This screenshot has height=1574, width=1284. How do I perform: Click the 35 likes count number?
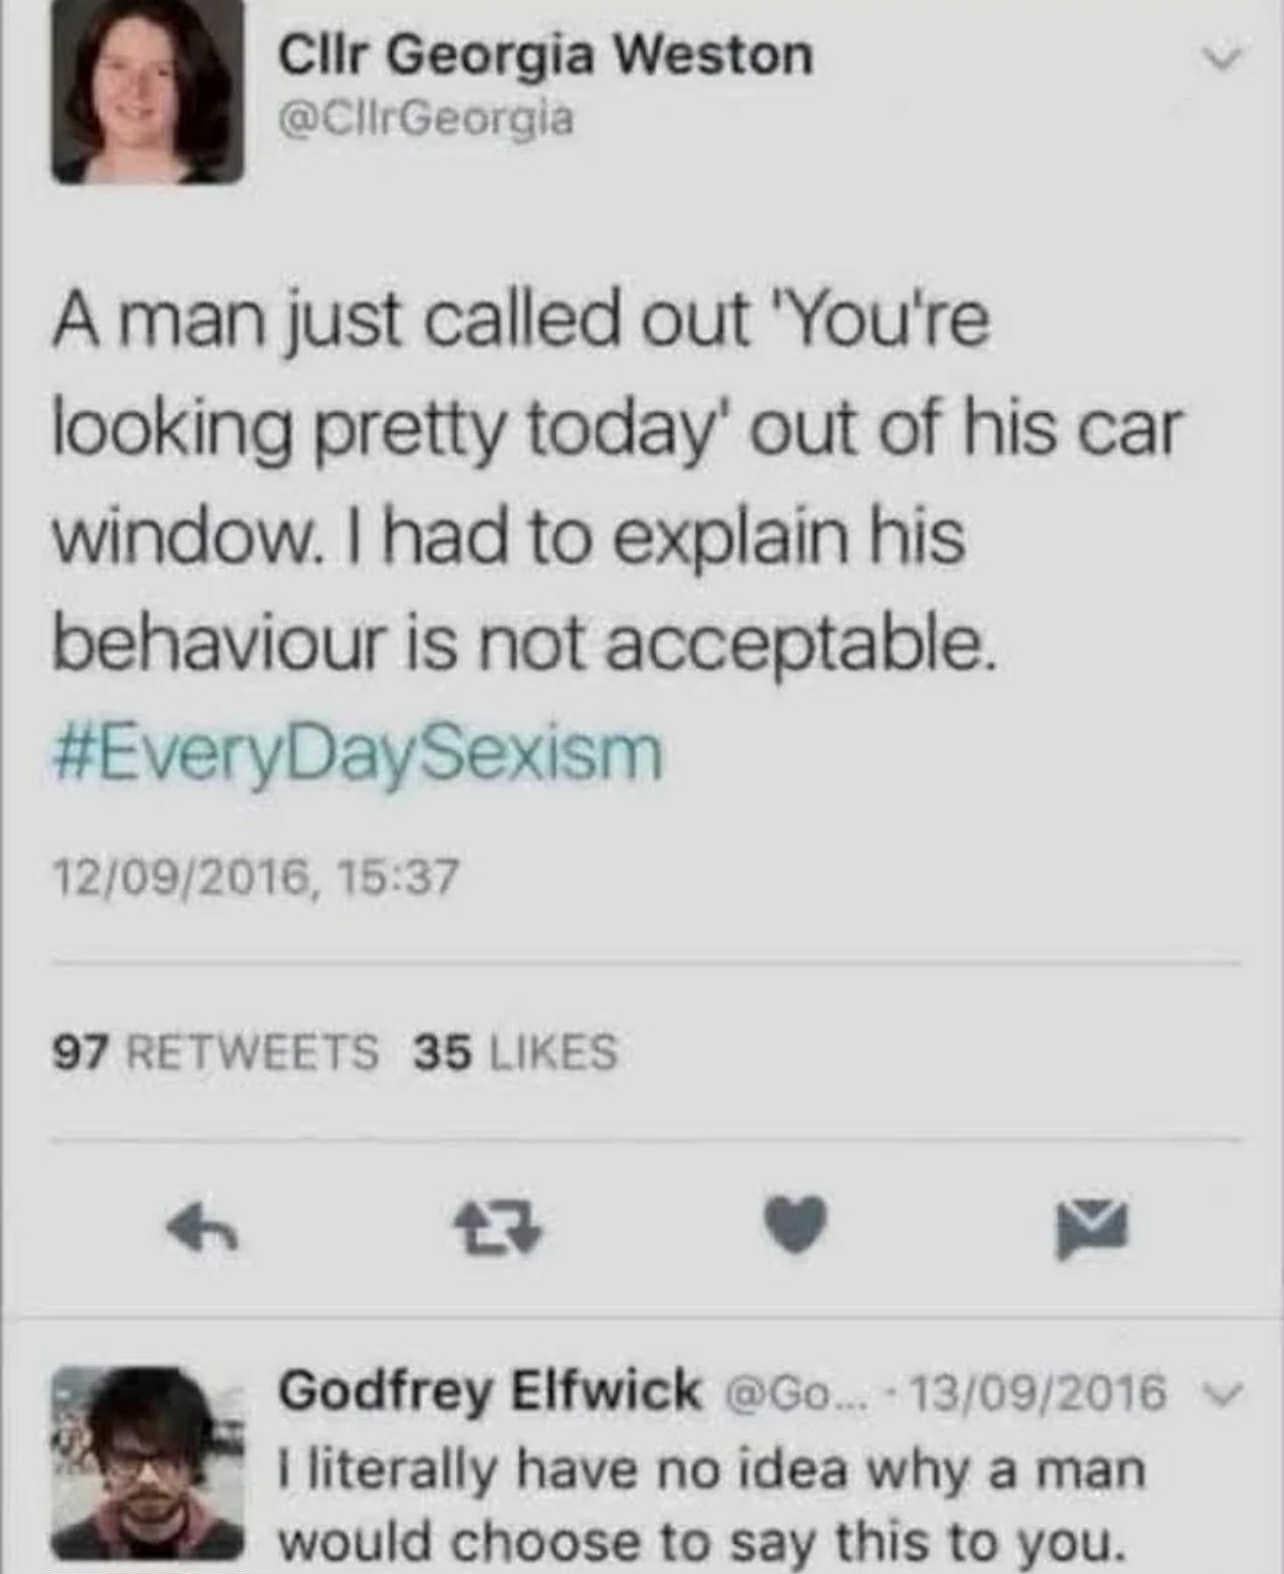tap(442, 1052)
